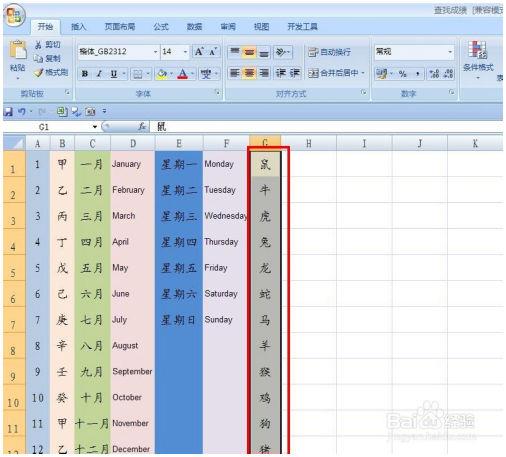
Task: Click the 剪切 cut button
Action: tap(48, 45)
